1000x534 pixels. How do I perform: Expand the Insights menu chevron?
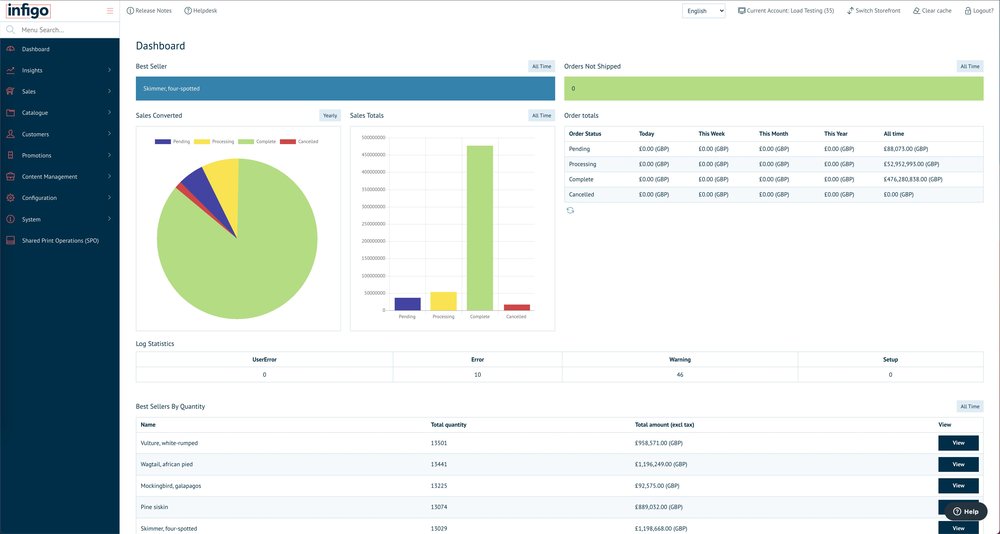tap(109, 70)
